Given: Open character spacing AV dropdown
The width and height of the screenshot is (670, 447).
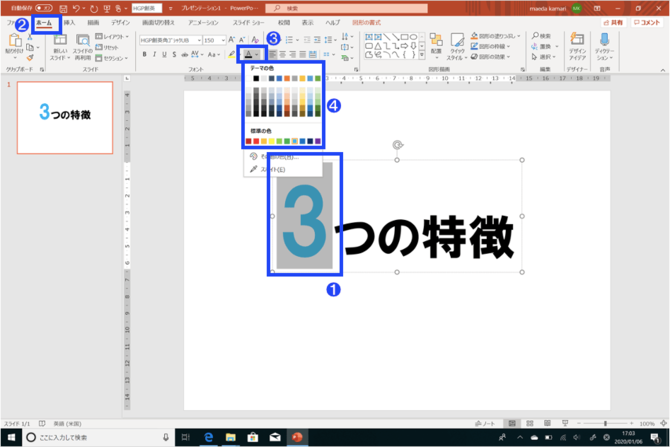Looking at the screenshot, I should pos(197,54).
